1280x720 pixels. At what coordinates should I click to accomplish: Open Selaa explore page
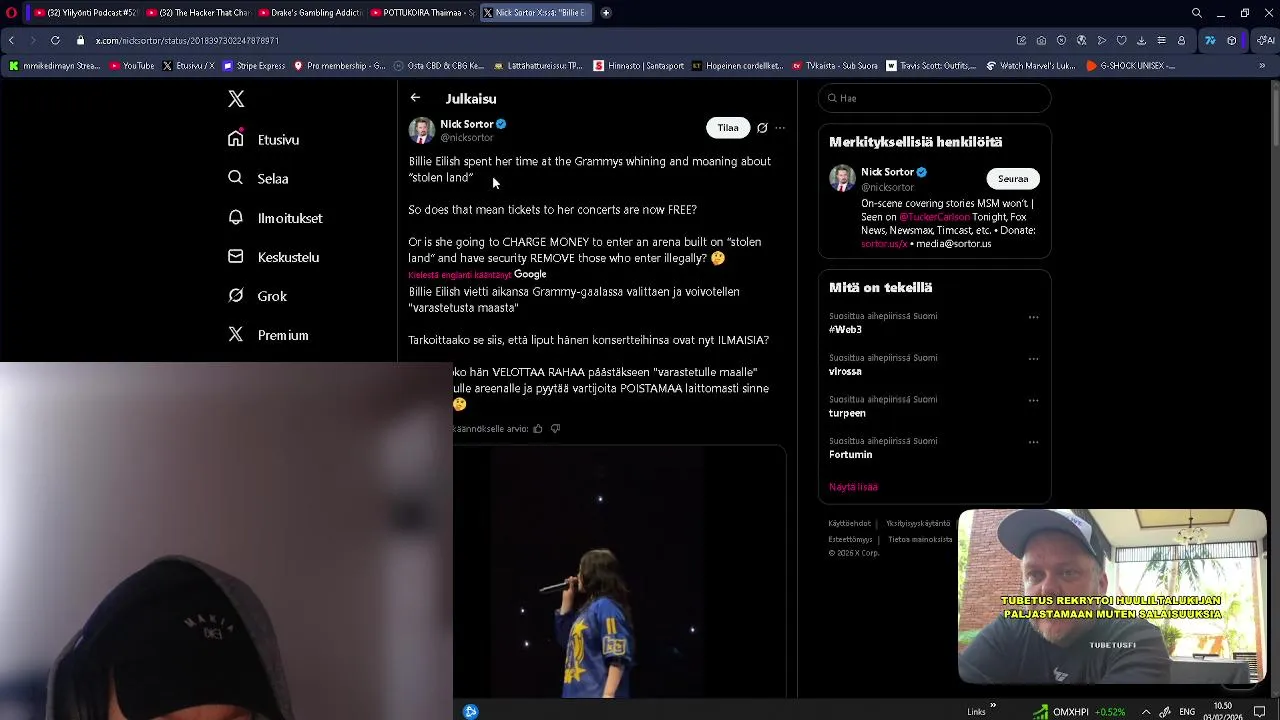click(x=258, y=179)
